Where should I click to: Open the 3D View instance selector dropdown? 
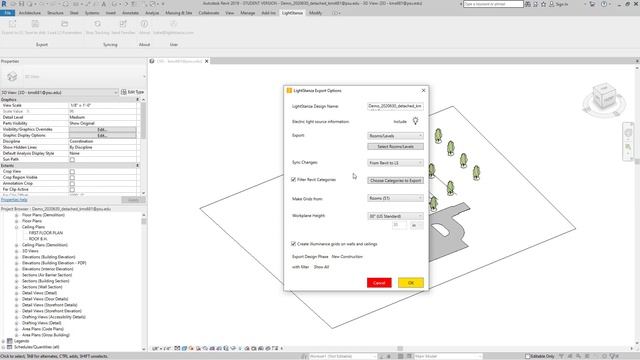[x=59, y=92]
